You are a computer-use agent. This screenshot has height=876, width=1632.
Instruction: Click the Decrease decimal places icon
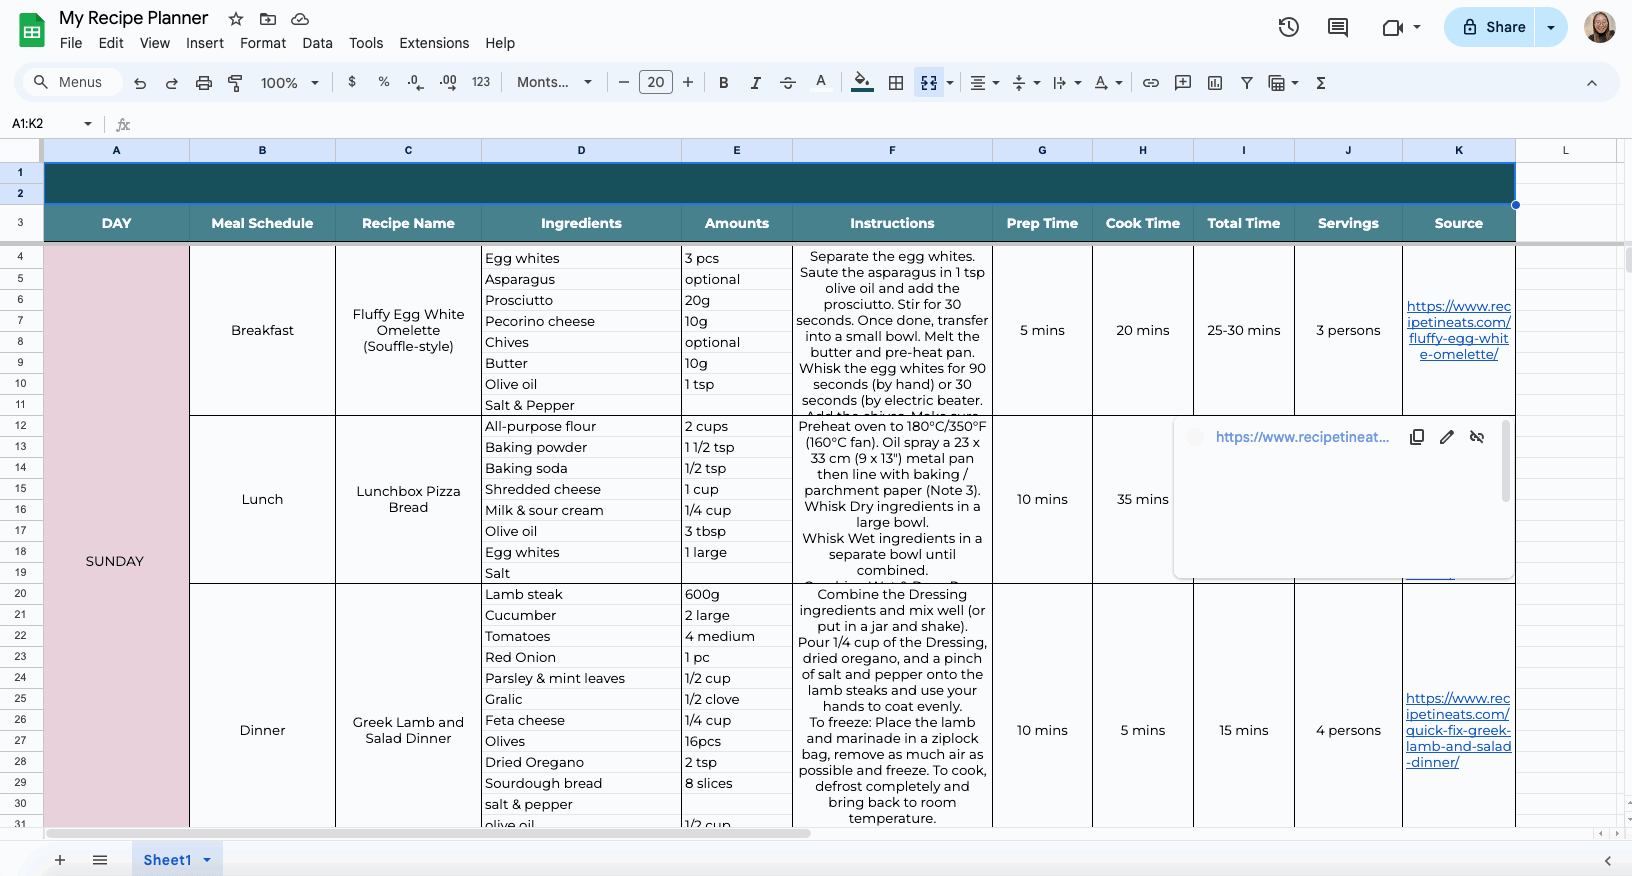tap(416, 82)
